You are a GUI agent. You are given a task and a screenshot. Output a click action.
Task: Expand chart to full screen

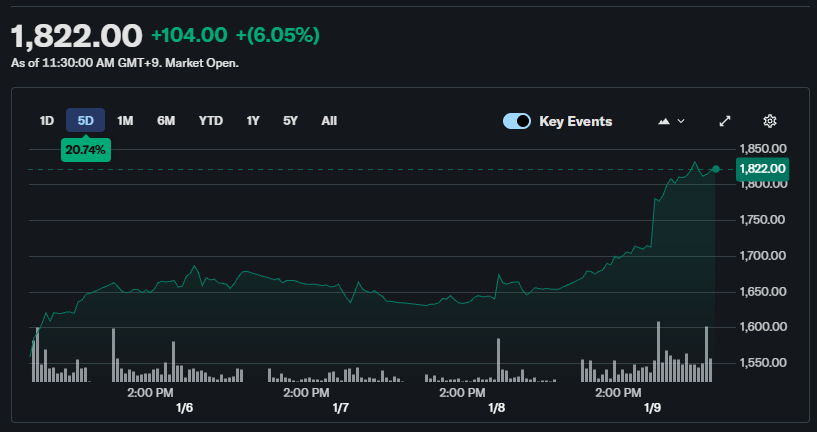point(725,121)
